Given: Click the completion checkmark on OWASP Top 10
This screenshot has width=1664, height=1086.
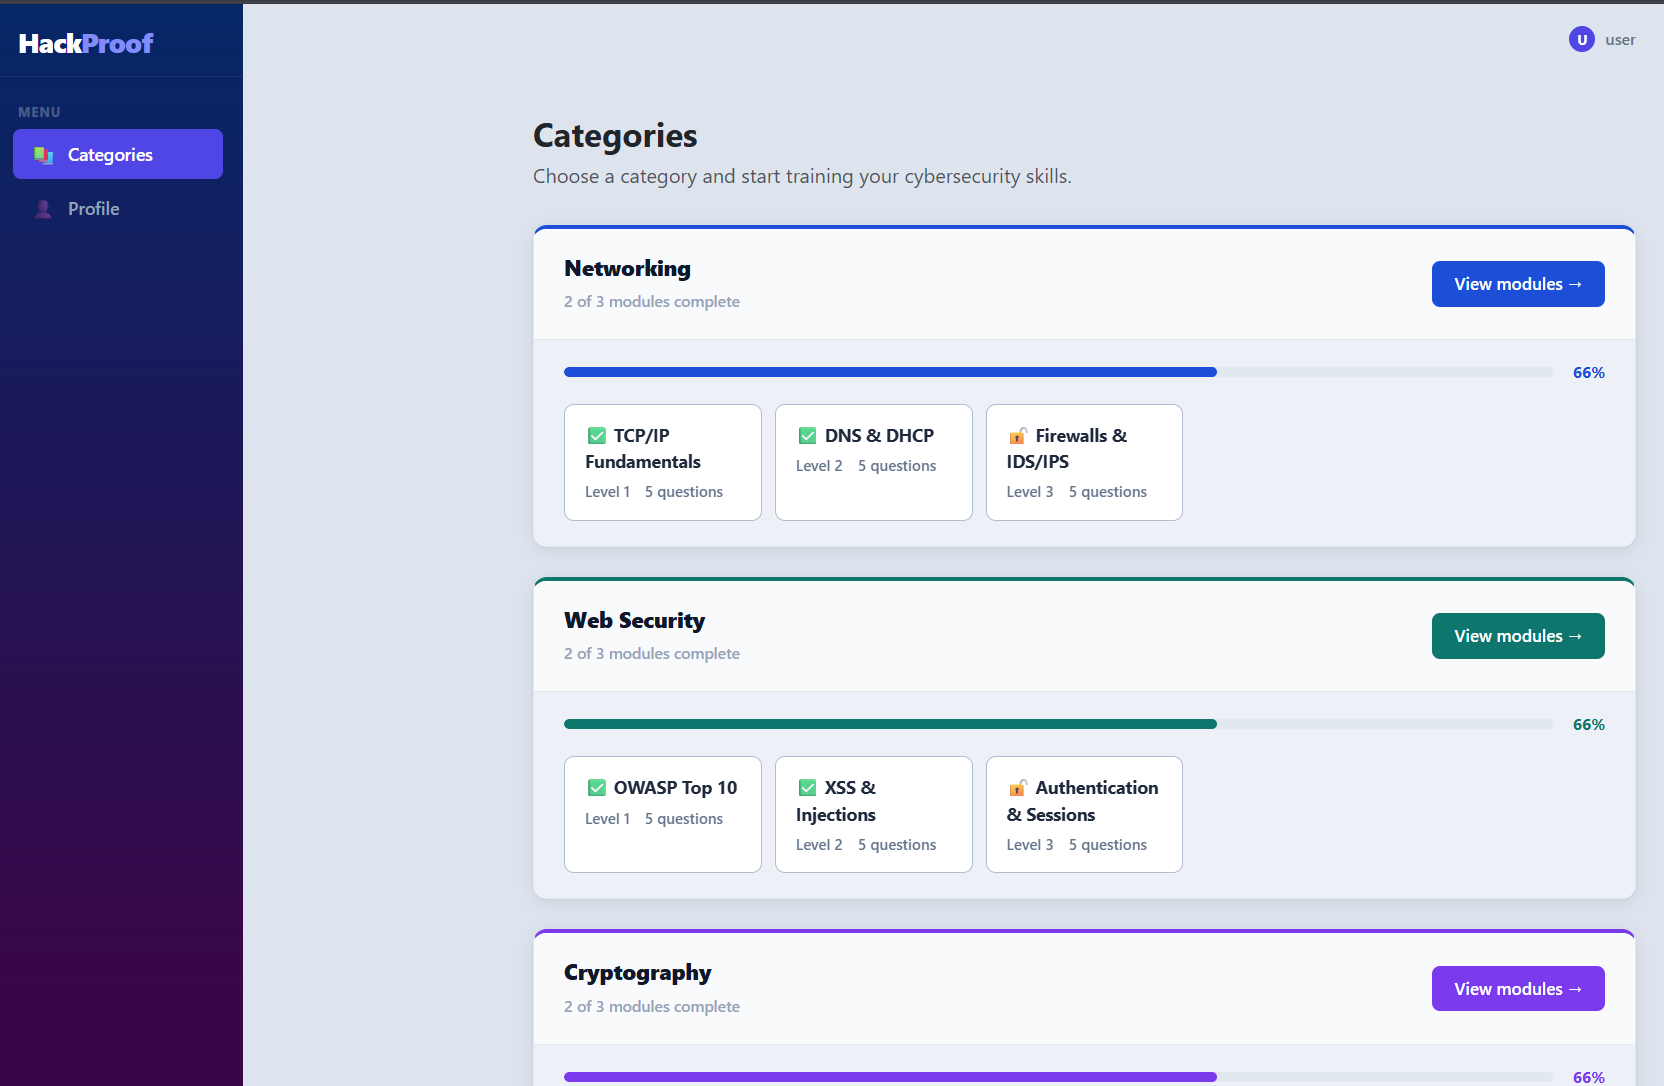Looking at the screenshot, I should pyautogui.click(x=597, y=788).
